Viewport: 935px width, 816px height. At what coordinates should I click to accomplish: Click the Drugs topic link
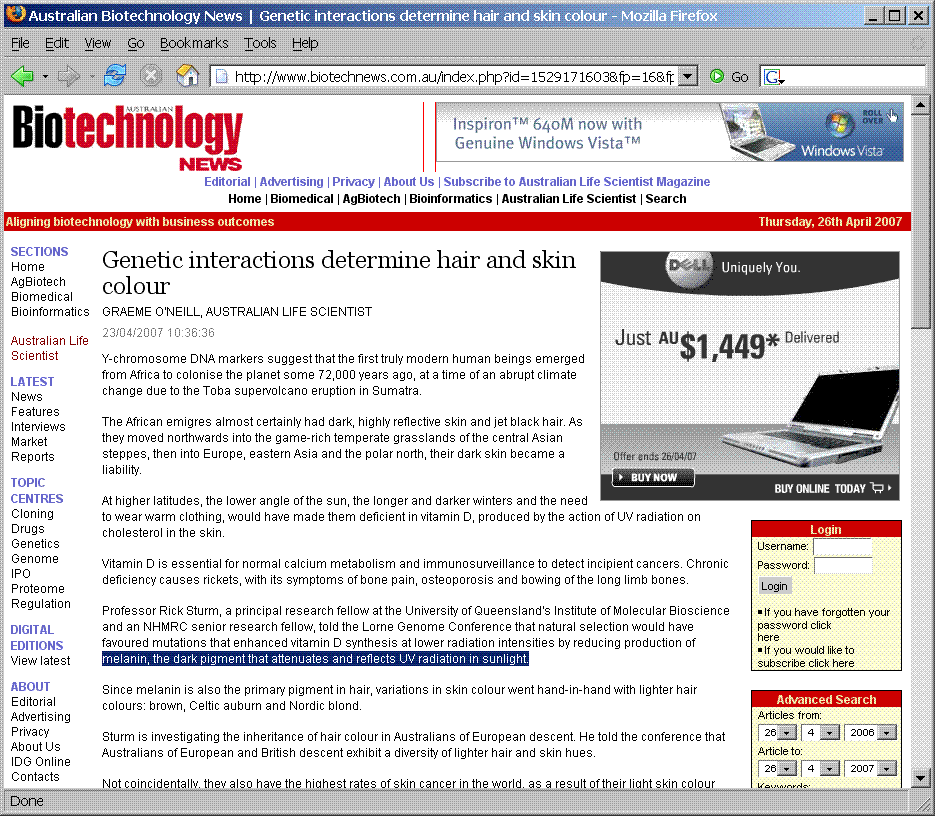tap(27, 529)
